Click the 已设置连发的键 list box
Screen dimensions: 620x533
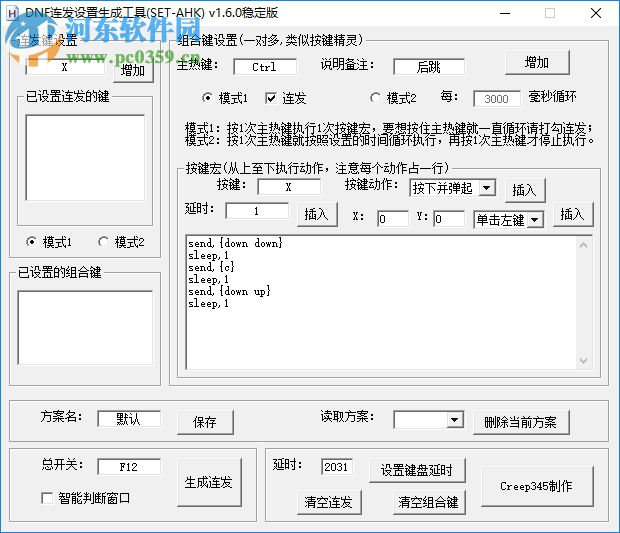(x=85, y=158)
